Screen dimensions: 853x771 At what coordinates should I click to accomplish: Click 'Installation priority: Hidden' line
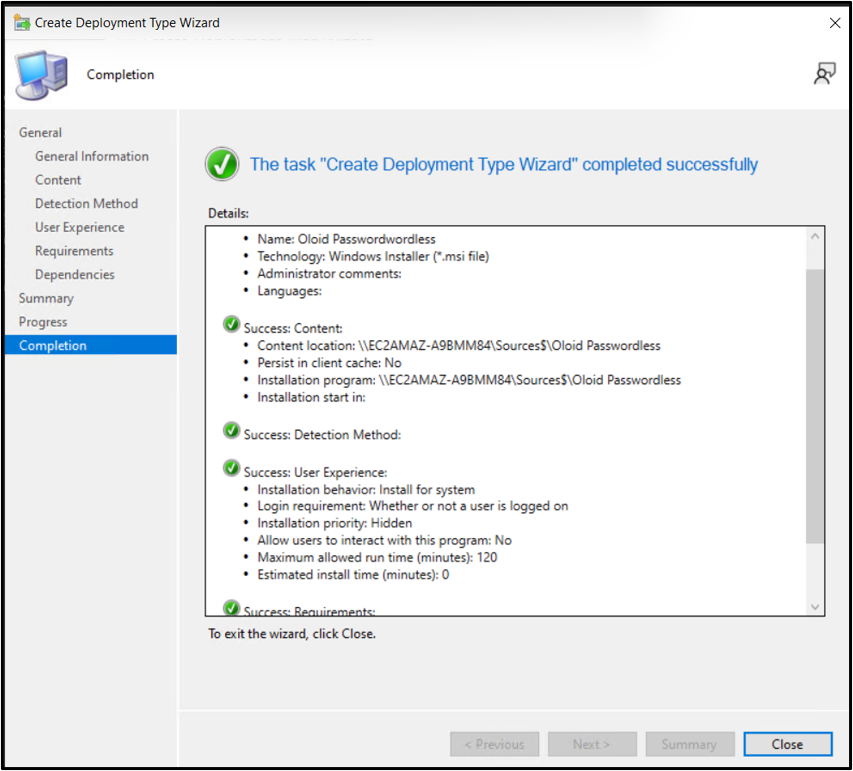coord(335,523)
